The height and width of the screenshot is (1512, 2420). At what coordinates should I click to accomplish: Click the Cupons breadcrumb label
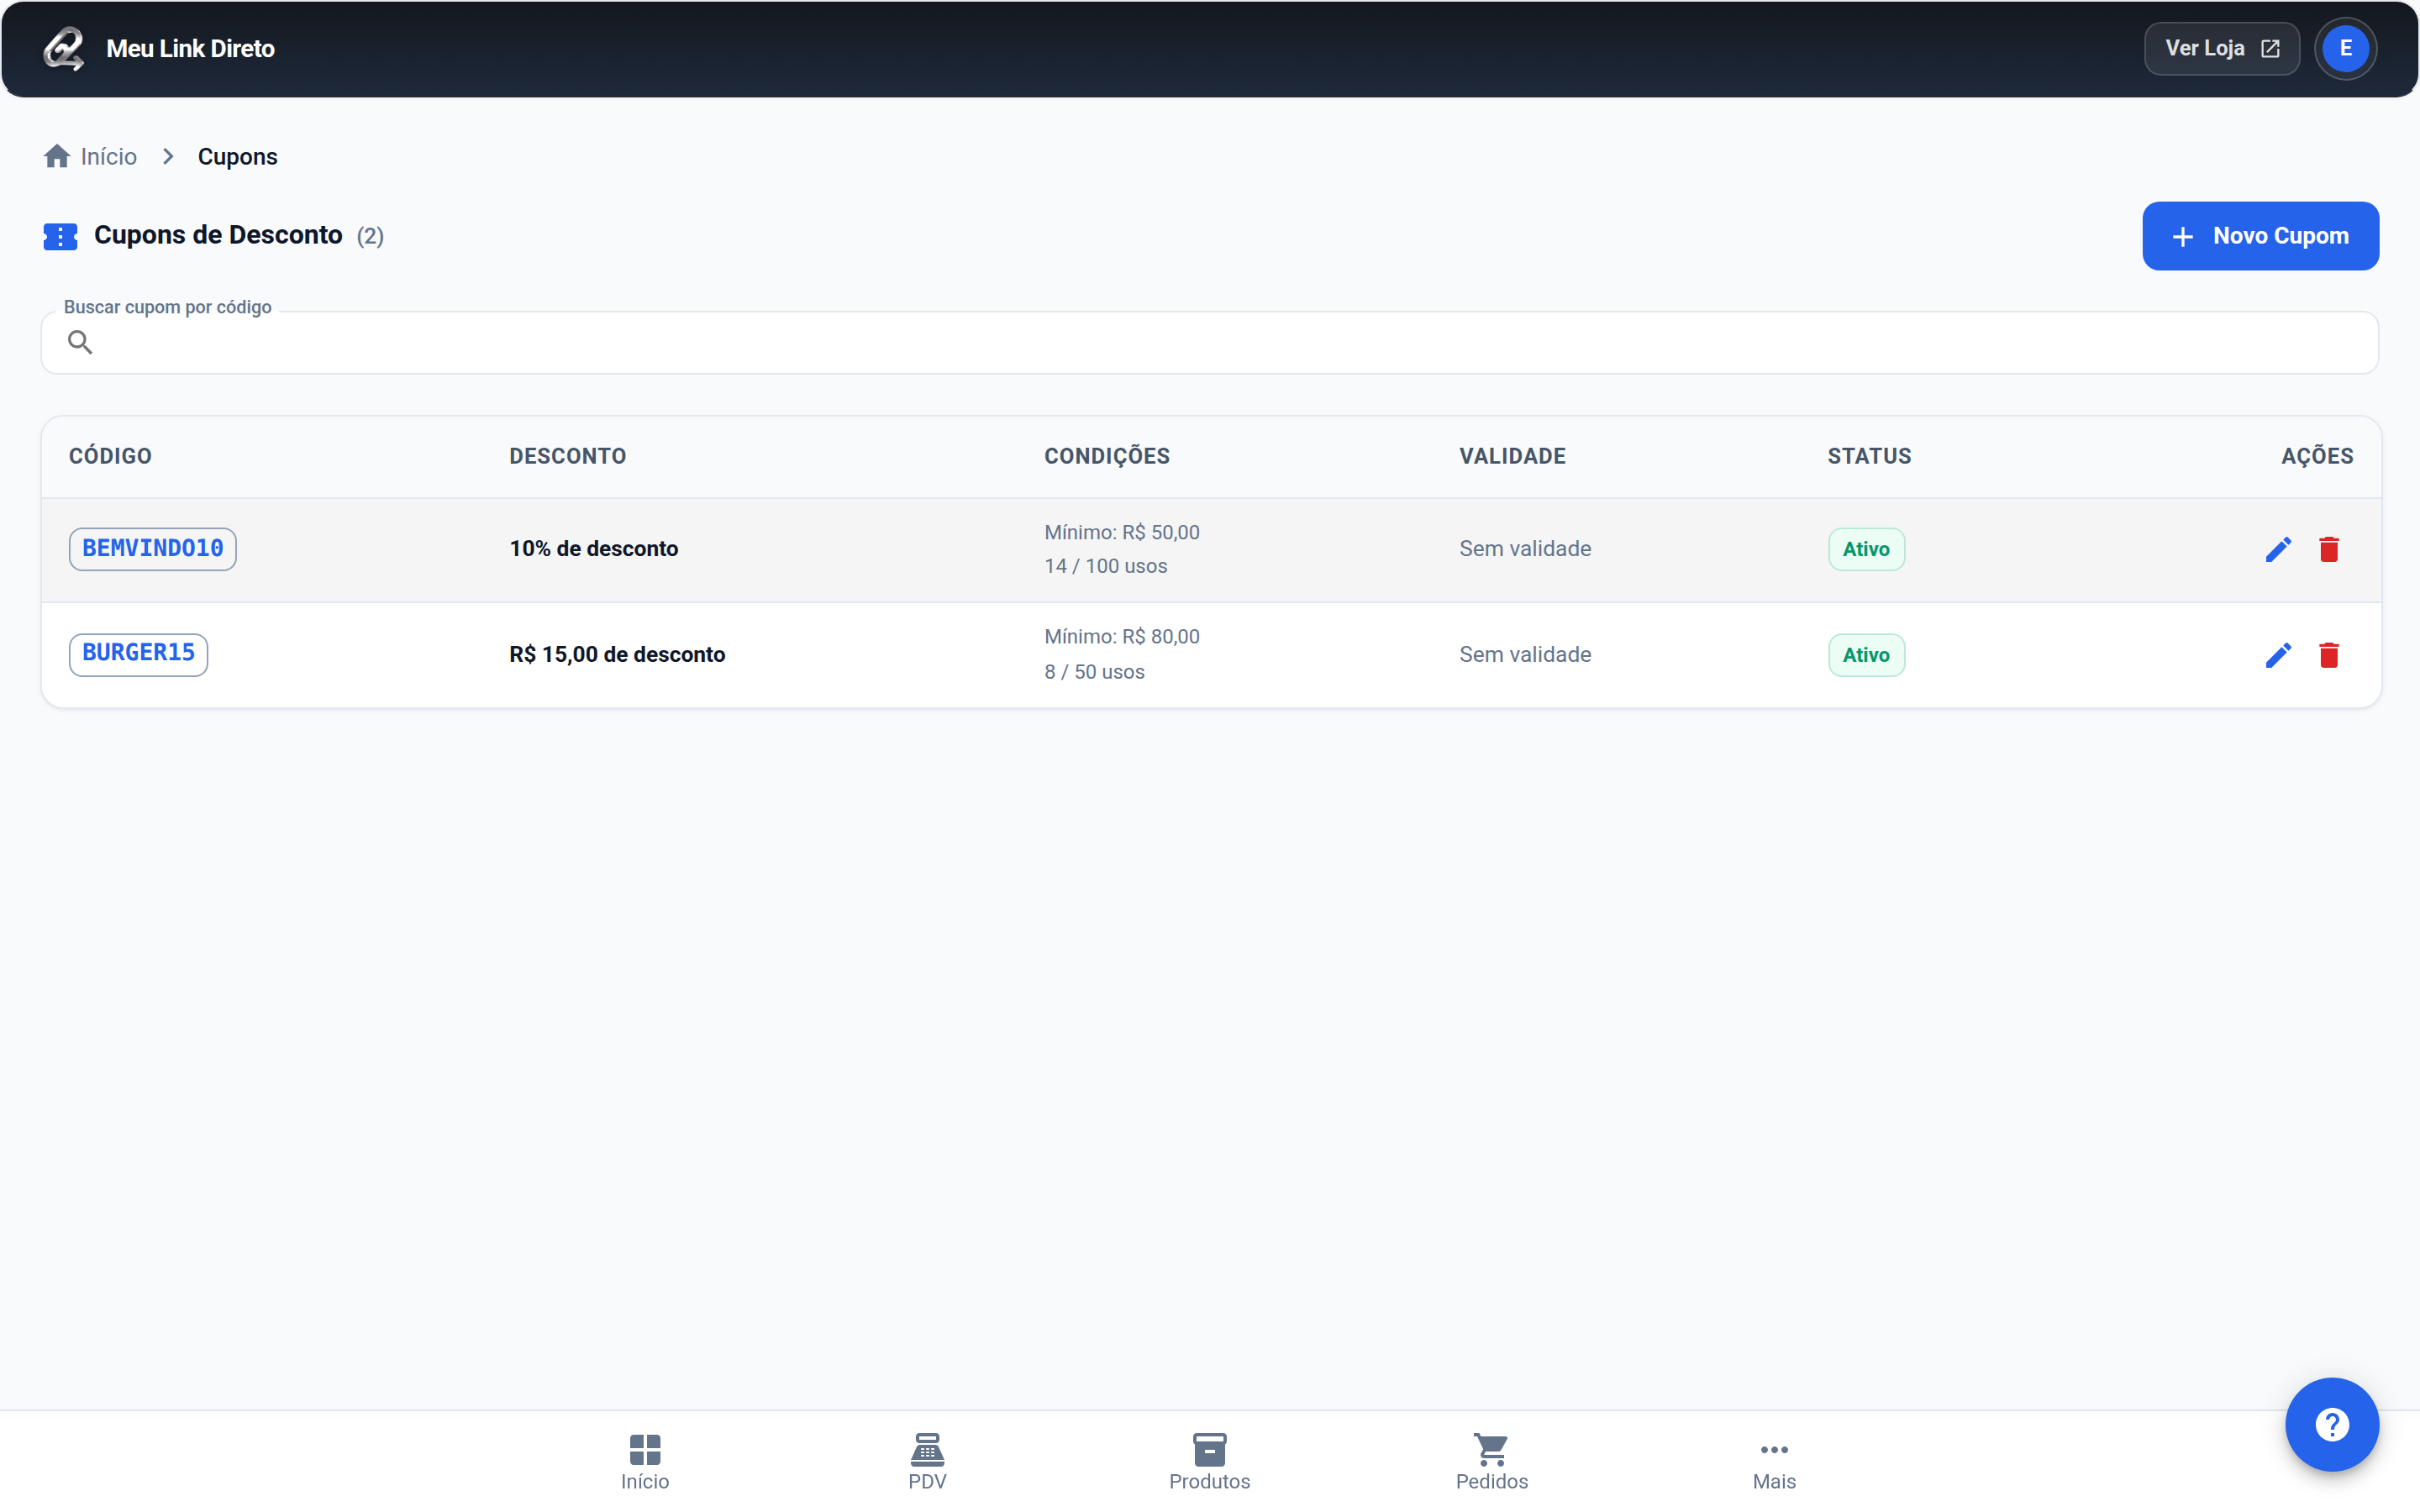pyautogui.click(x=237, y=156)
